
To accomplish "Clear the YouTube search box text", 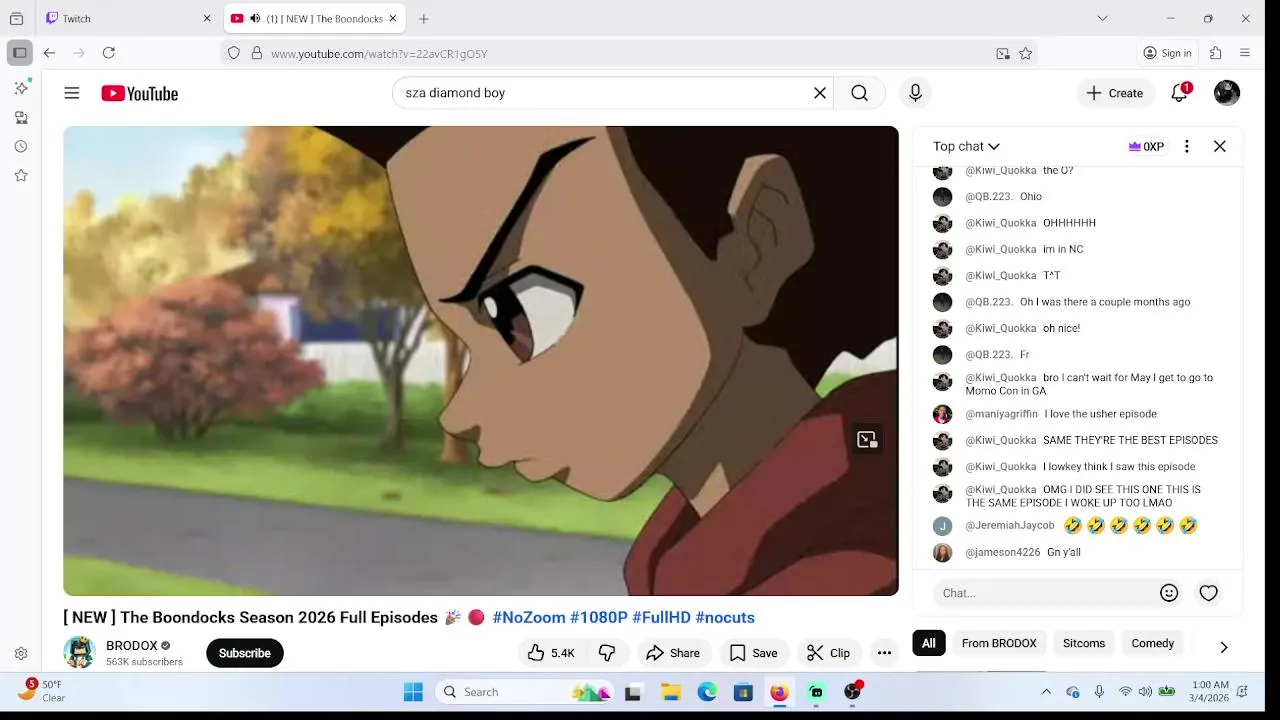I will tap(820, 93).
